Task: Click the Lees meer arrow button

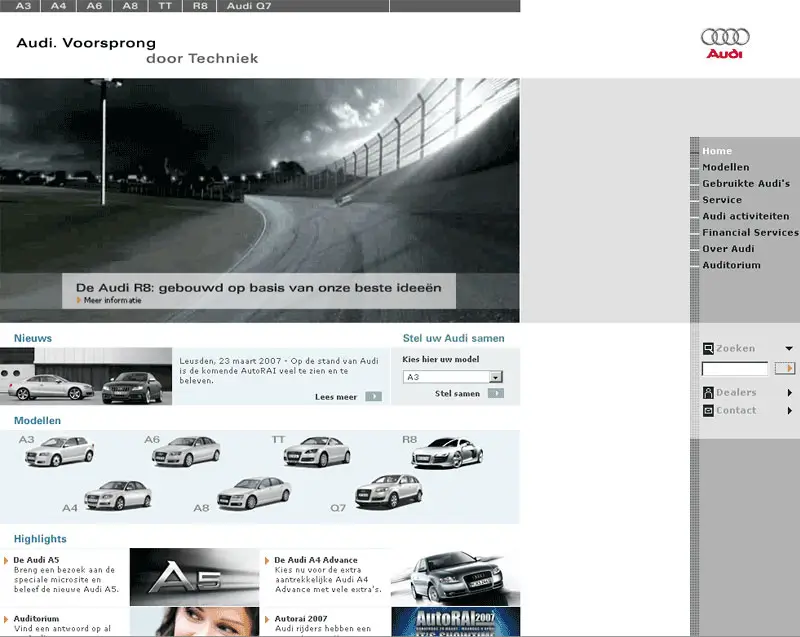Action: (x=373, y=397)
